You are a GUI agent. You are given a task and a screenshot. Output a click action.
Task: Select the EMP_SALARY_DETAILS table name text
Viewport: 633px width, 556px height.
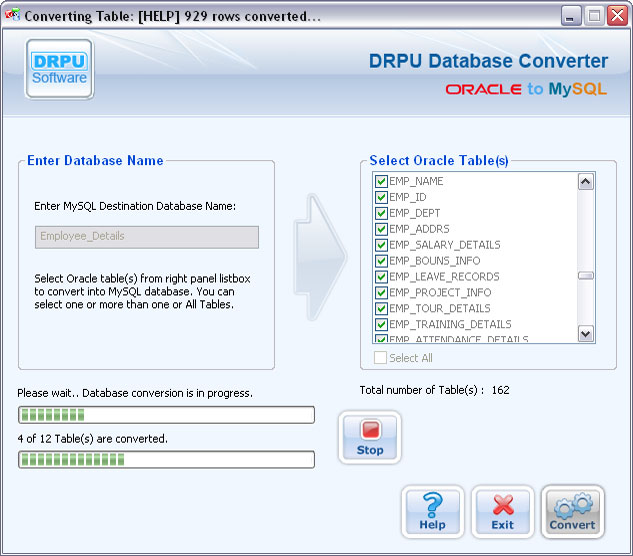(x=444, y=245)
